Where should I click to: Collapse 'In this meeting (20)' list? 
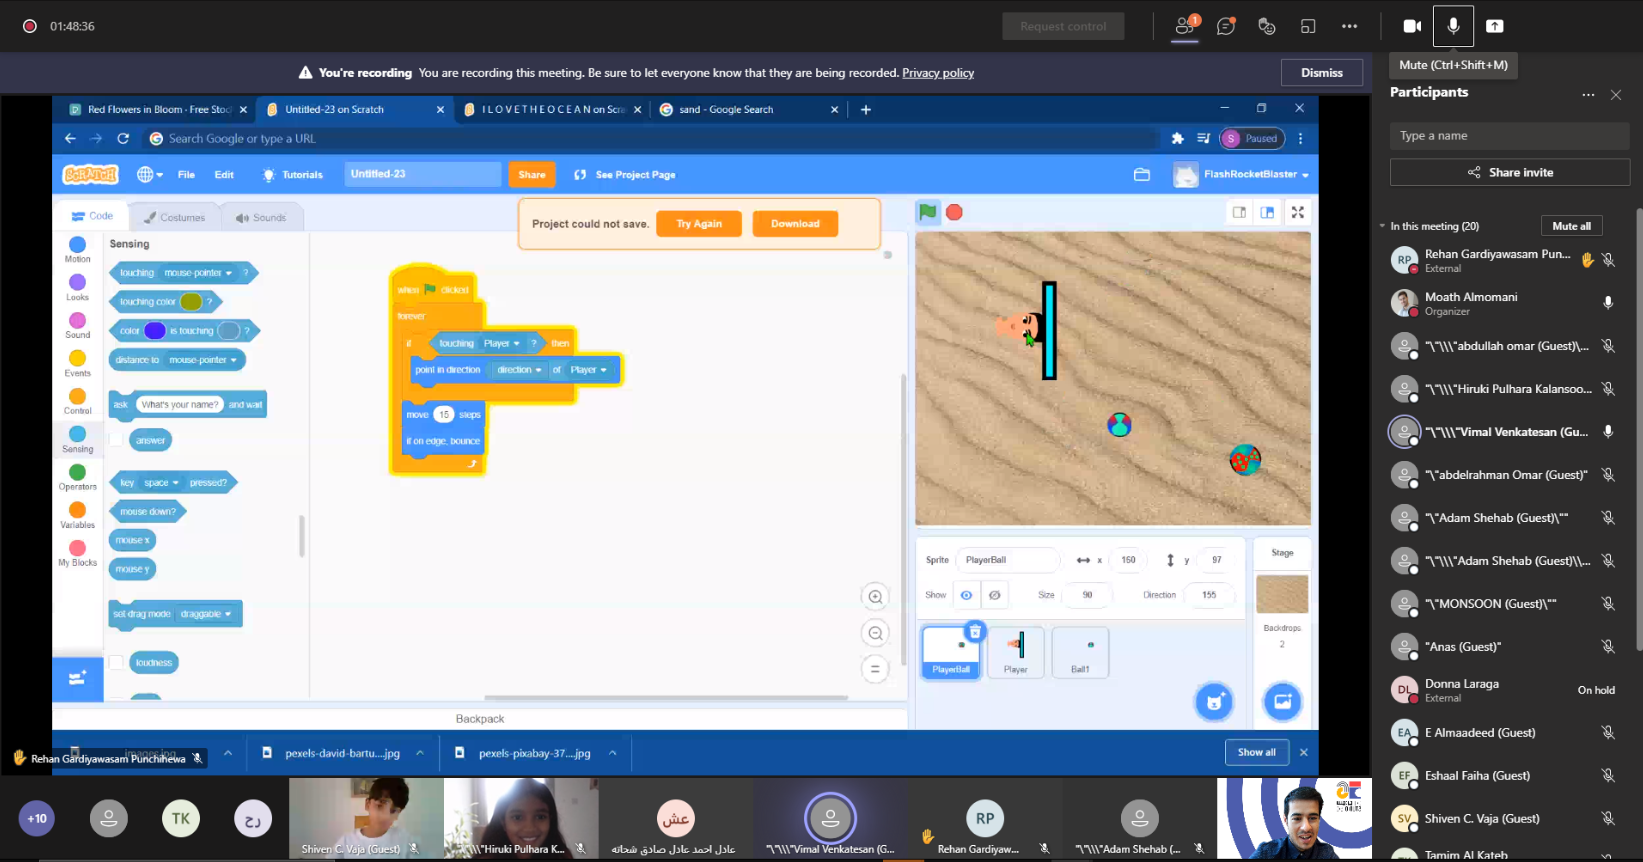point(1382,226)
